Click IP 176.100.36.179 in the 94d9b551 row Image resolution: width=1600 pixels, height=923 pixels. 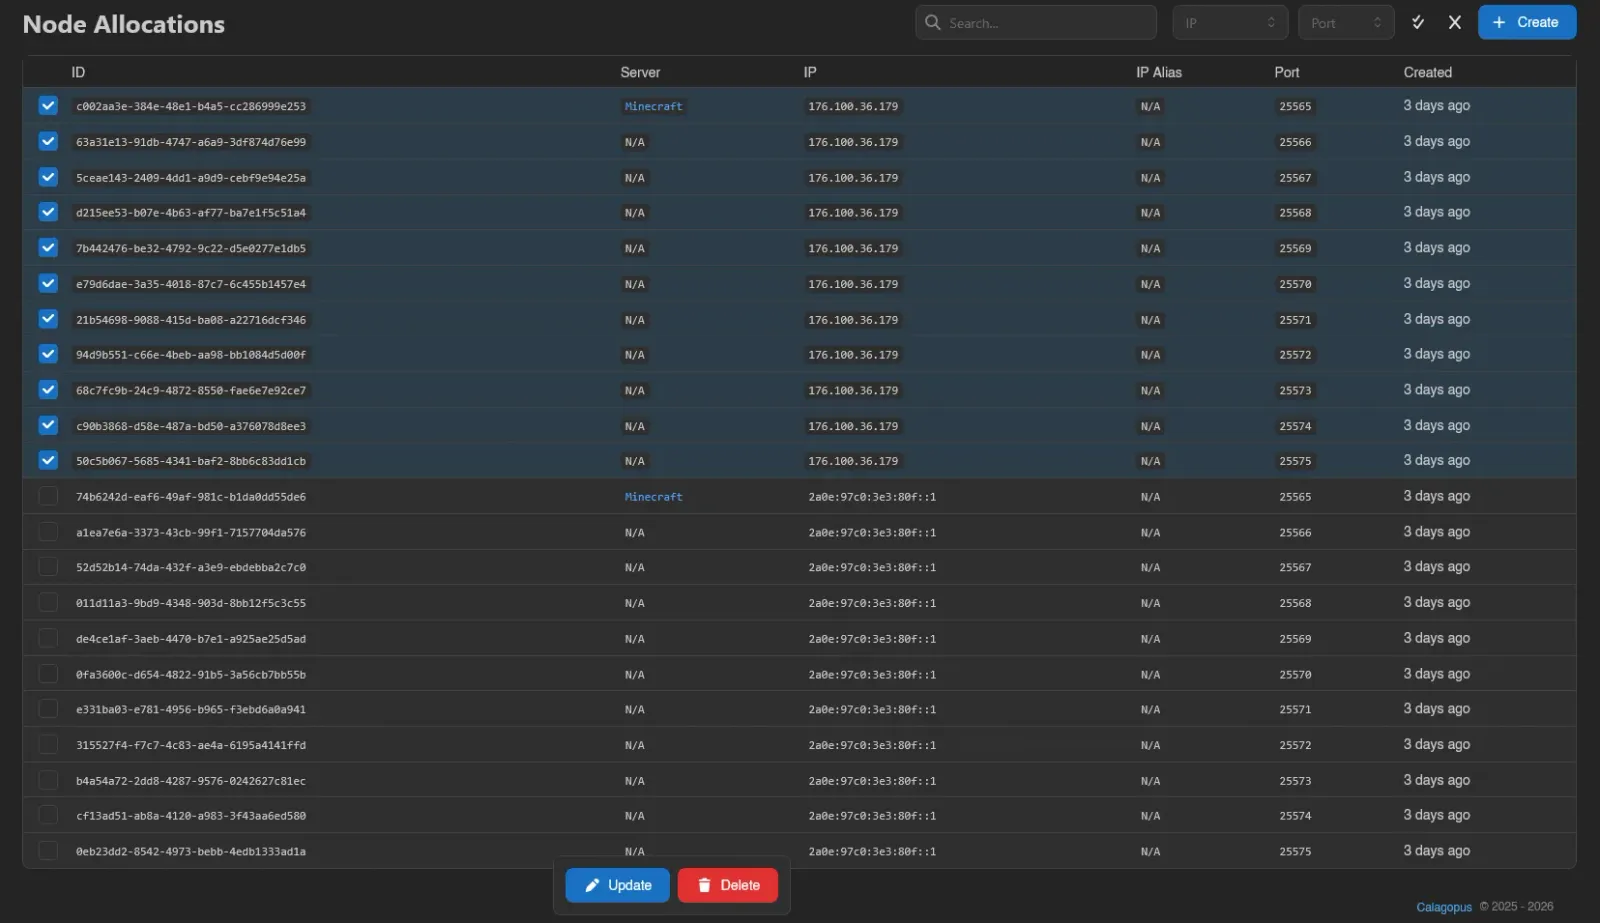853,355
